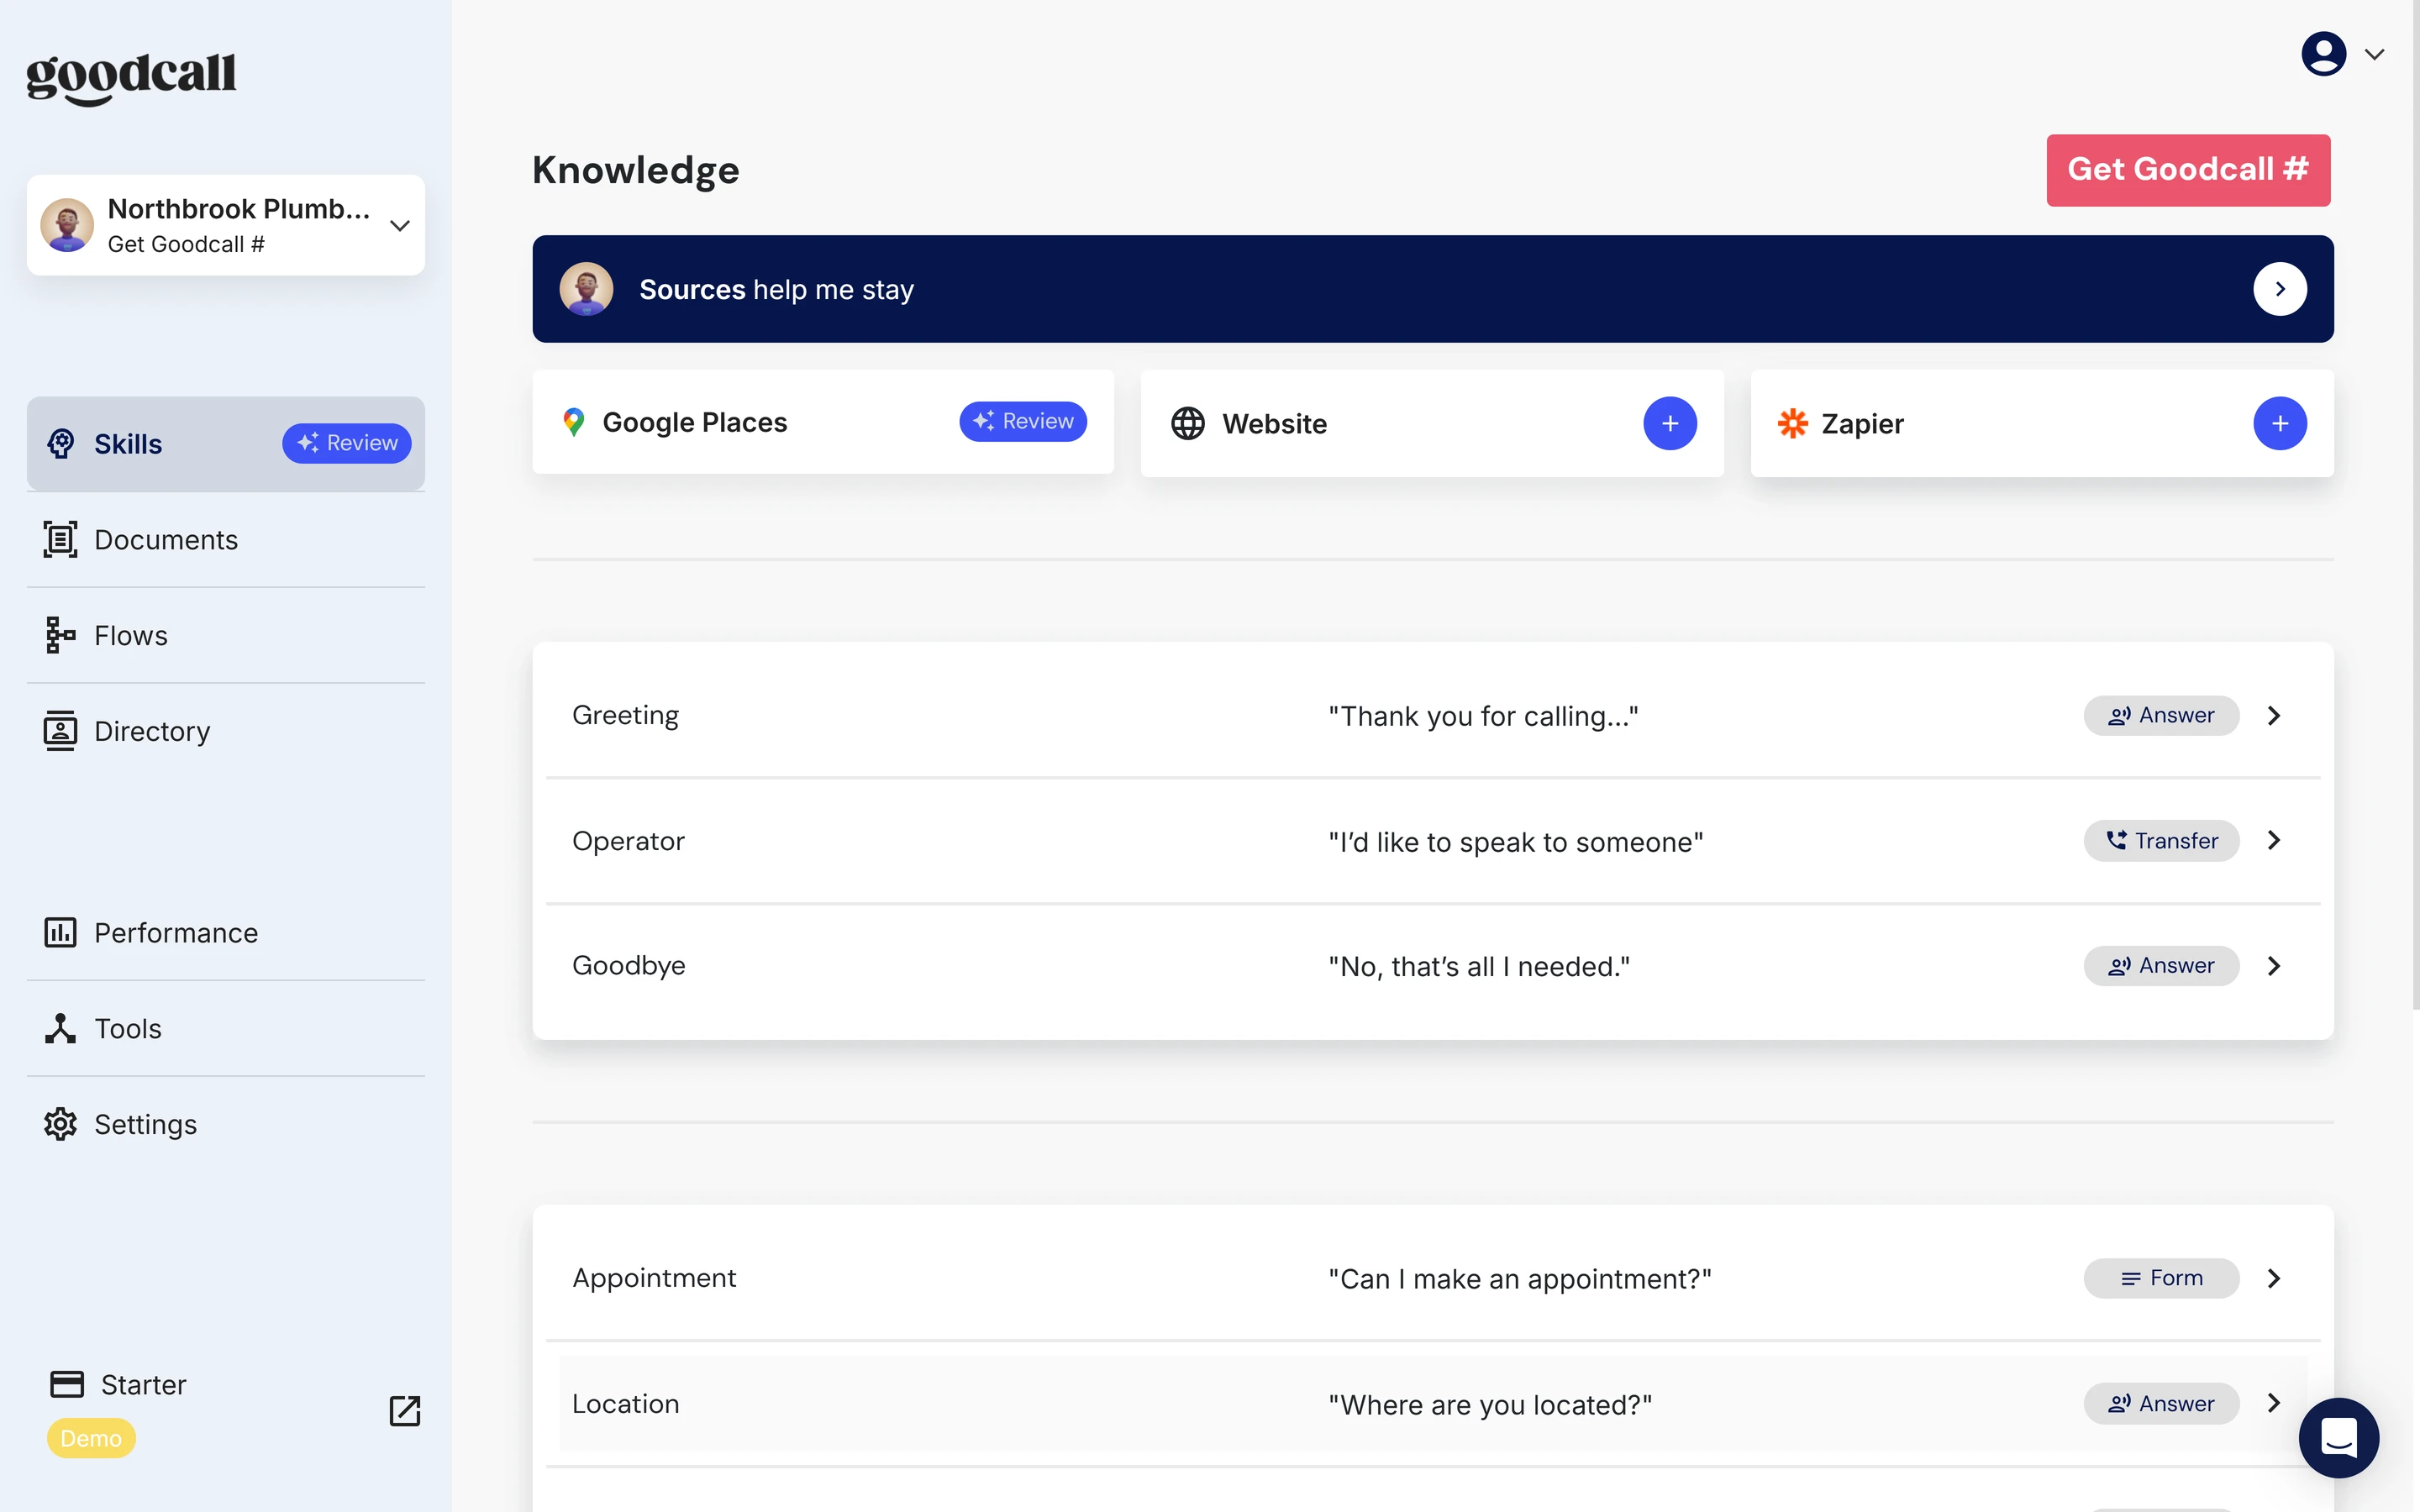Open the Operator skill chevron
Screen dimensions: 2420x1512
click(x=2273, y=840)
